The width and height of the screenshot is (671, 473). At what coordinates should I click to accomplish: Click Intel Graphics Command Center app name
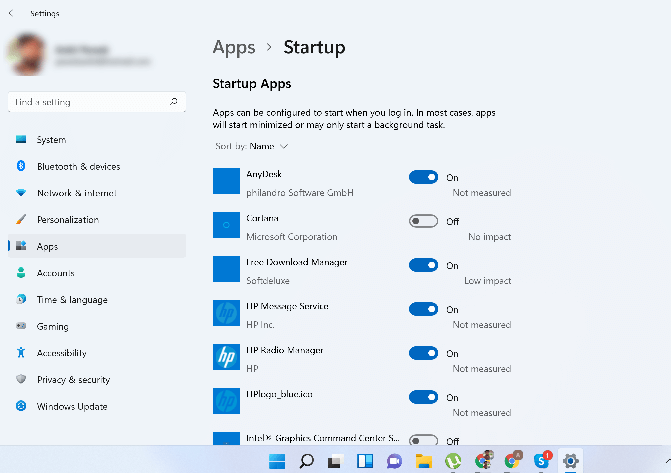(323, 438)
